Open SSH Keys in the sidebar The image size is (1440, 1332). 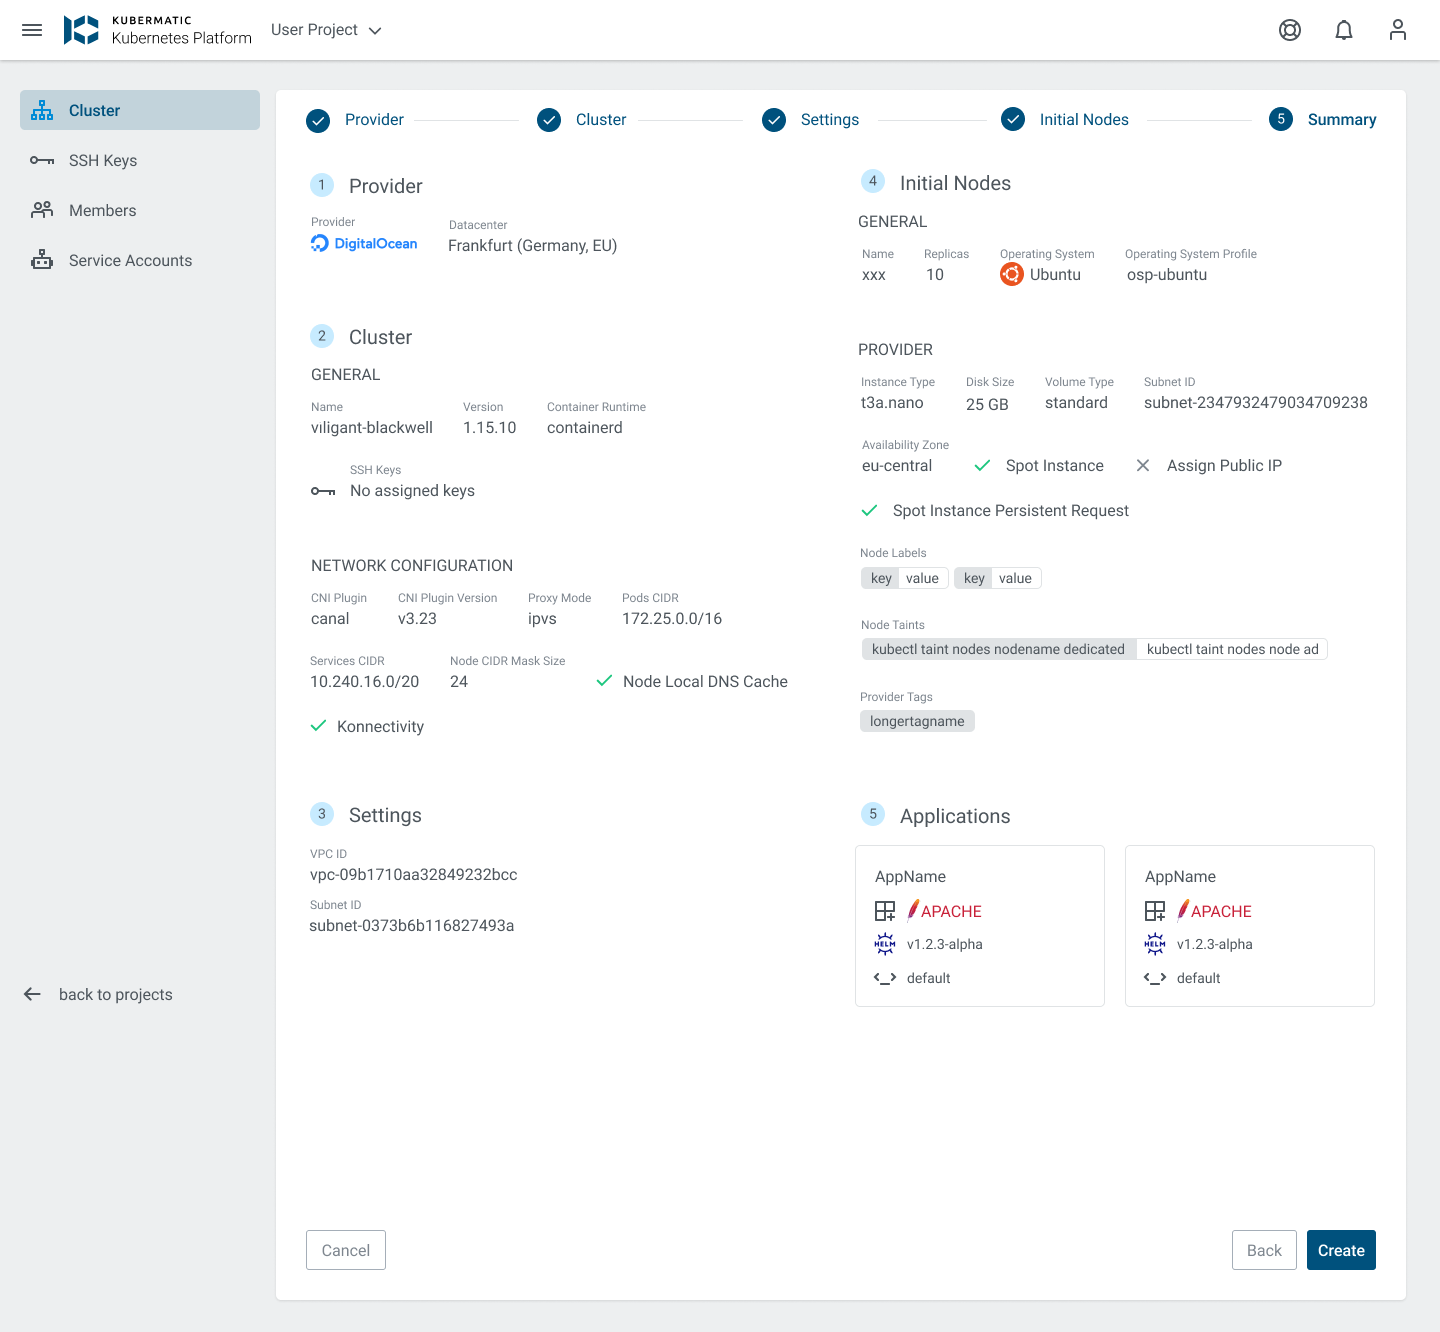(140, 160)
